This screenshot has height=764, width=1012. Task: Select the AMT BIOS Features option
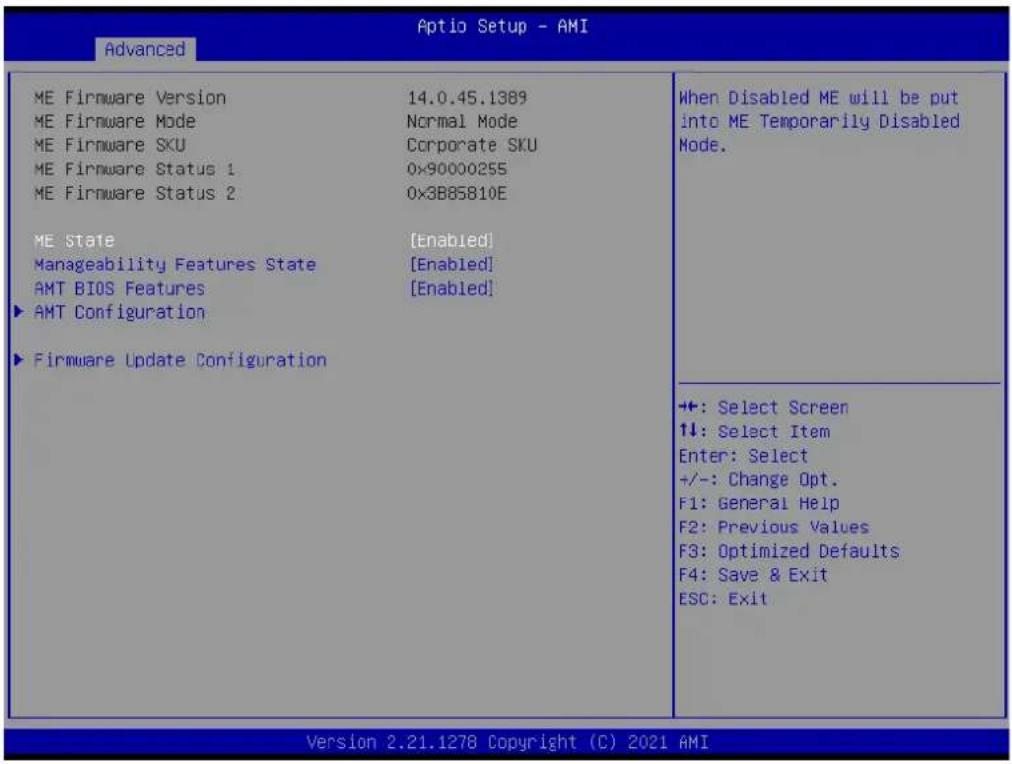[119, 288]
